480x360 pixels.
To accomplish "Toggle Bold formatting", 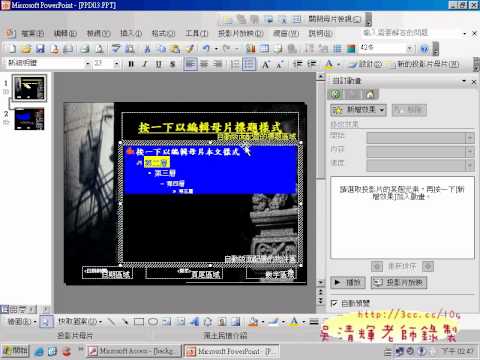I will (131, 64).
